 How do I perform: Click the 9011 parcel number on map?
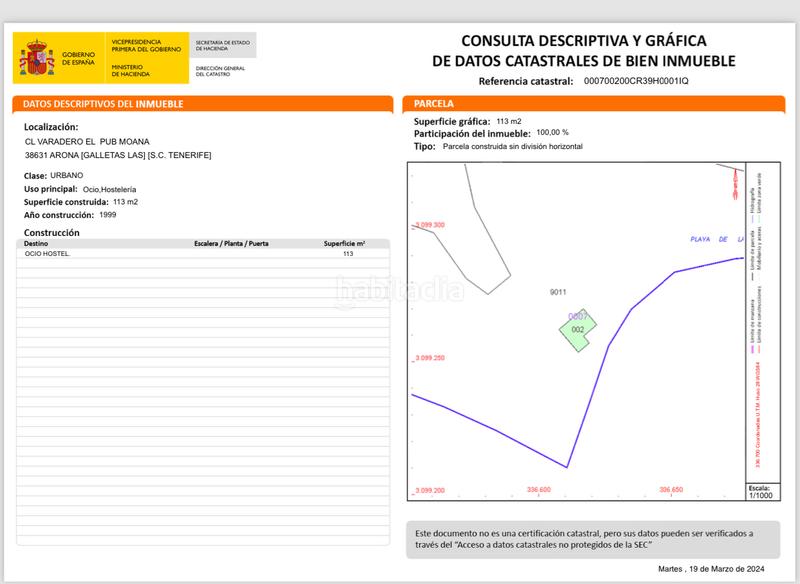(x=558, y=292)
